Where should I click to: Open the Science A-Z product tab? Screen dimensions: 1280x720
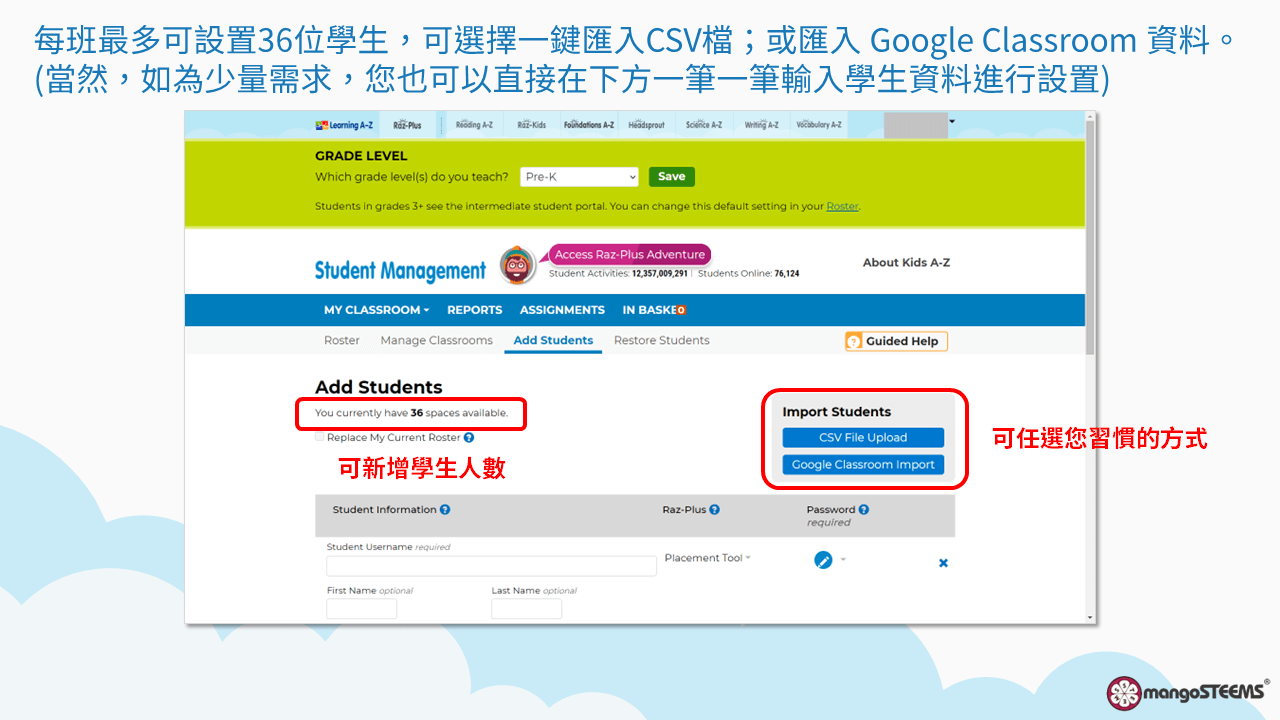[x=704, y=125]
